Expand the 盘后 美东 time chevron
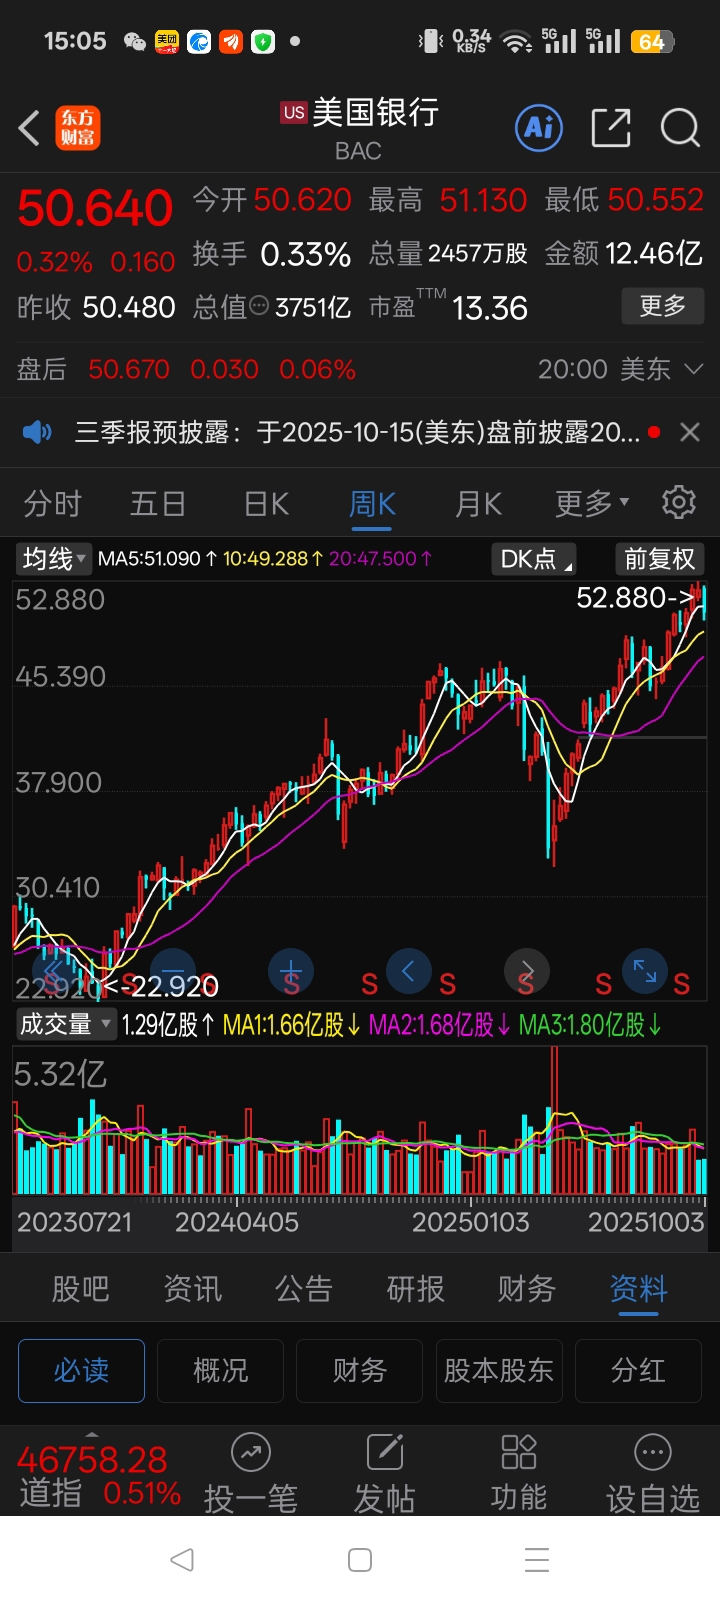The width and height of the screenshot is (720, 1604). point(693,369)
